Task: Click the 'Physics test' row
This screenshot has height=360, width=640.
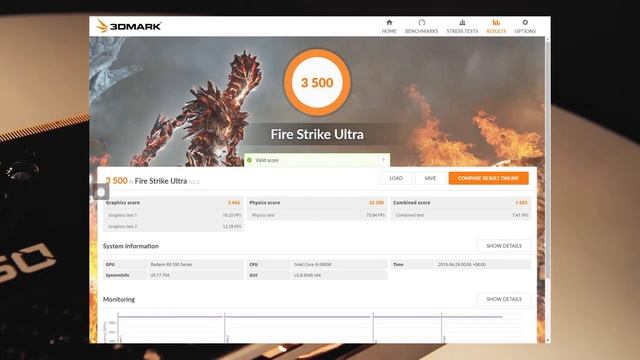Action: coord(317,215)
